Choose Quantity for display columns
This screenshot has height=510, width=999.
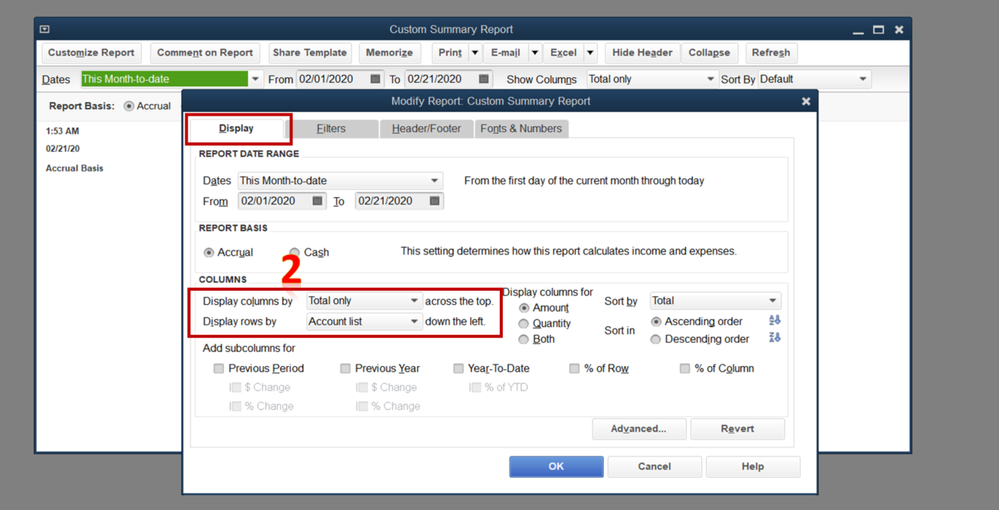524,324
